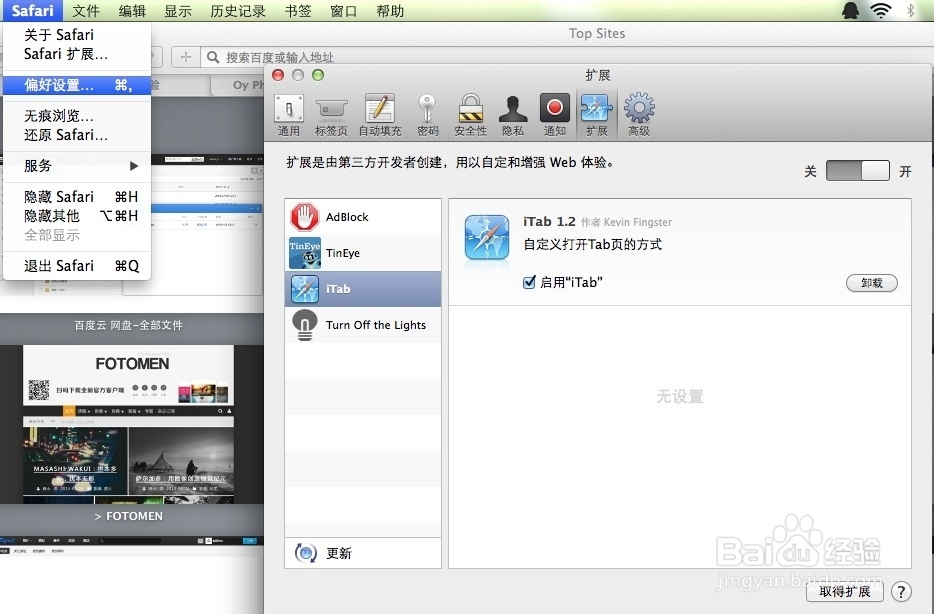This screenshot has width=934, height=614.
Task: Open the 自动填充 AutoFill preferences pane
Action: coord(380,116)
